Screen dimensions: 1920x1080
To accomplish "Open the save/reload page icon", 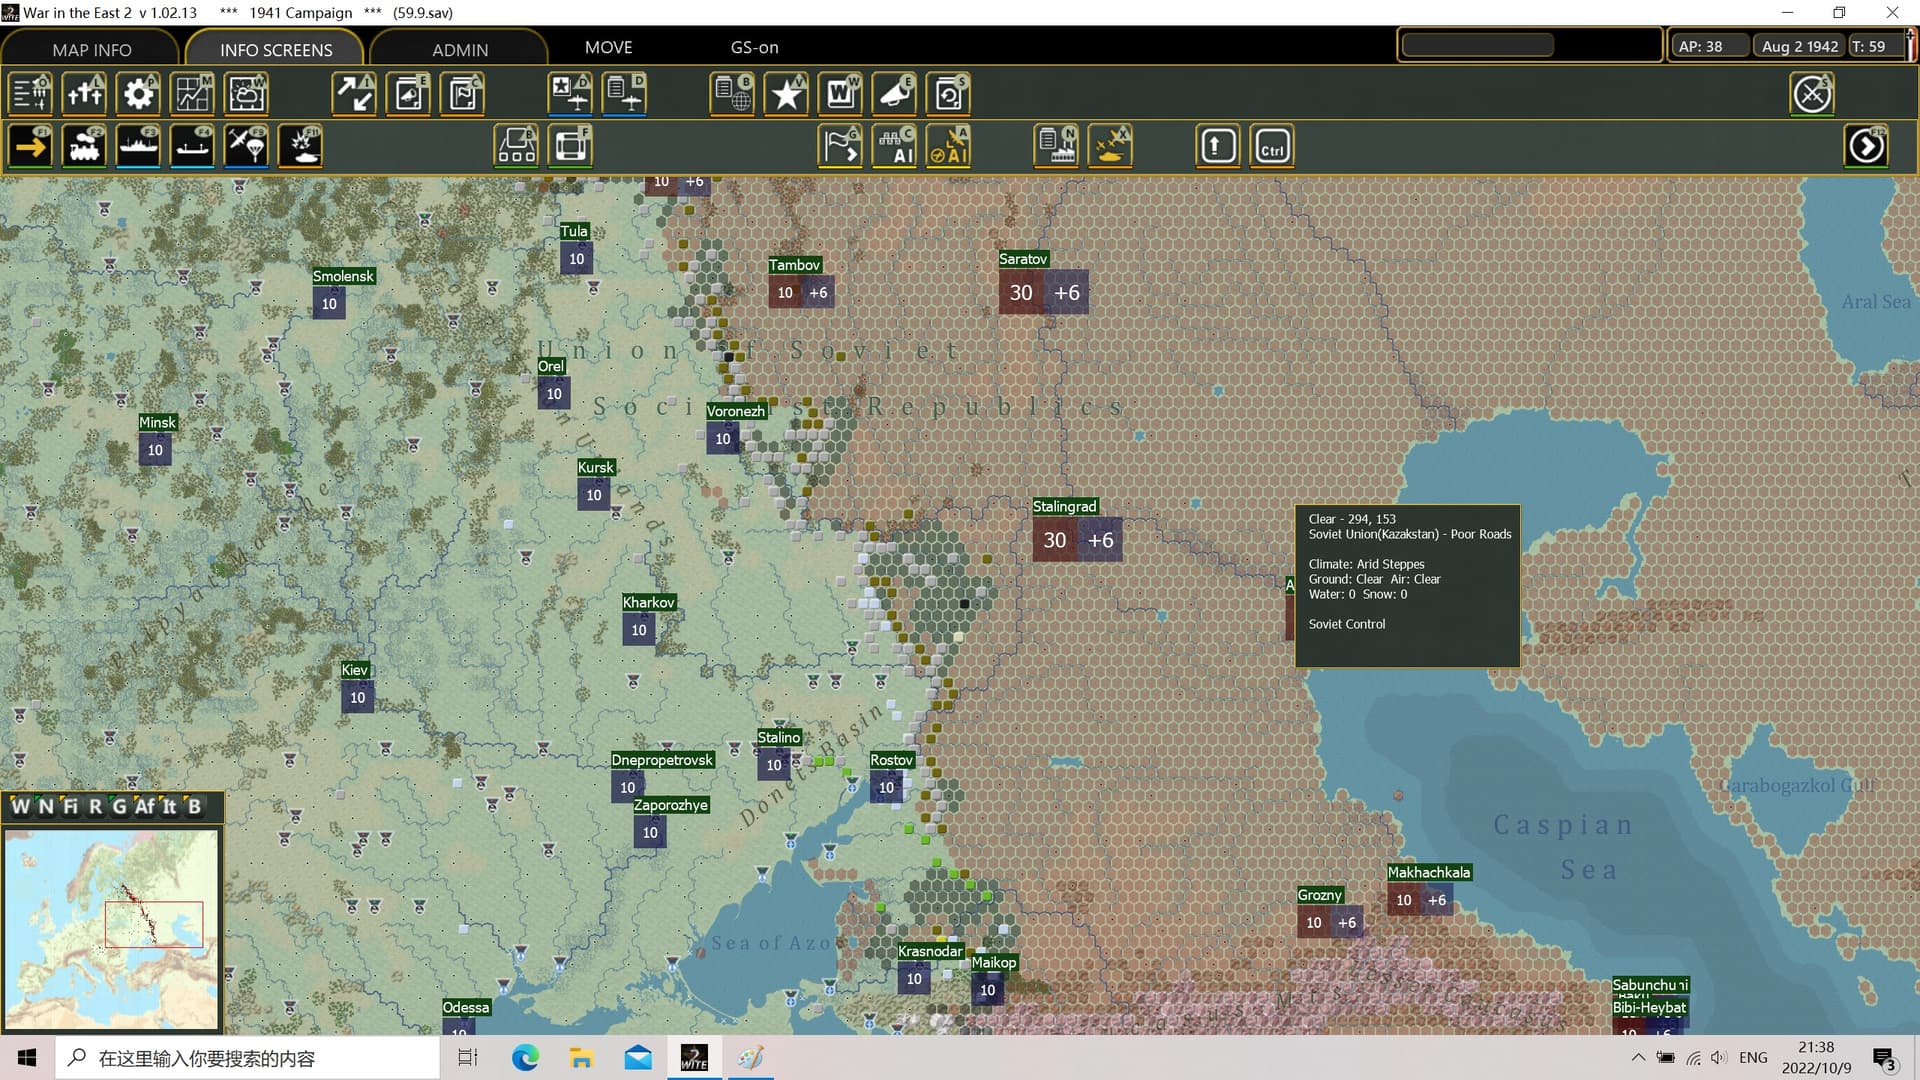I will point(948,94).
